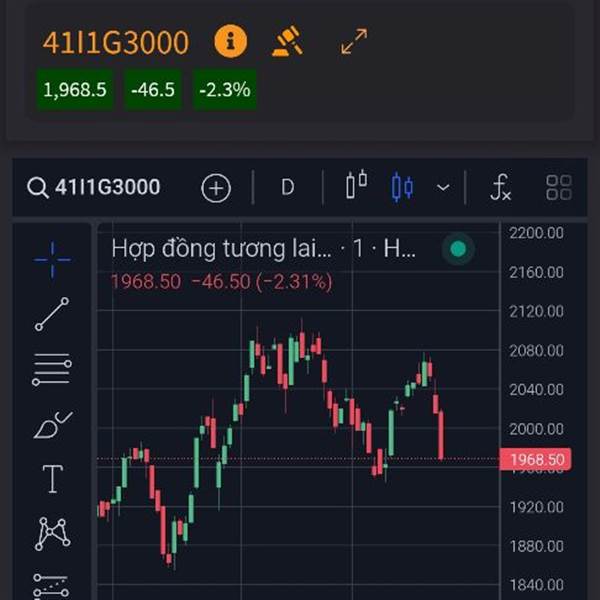The height and width of the screenshot is (600, 600).
Task: Select the text annotation tool
Action: pos(52,479)
